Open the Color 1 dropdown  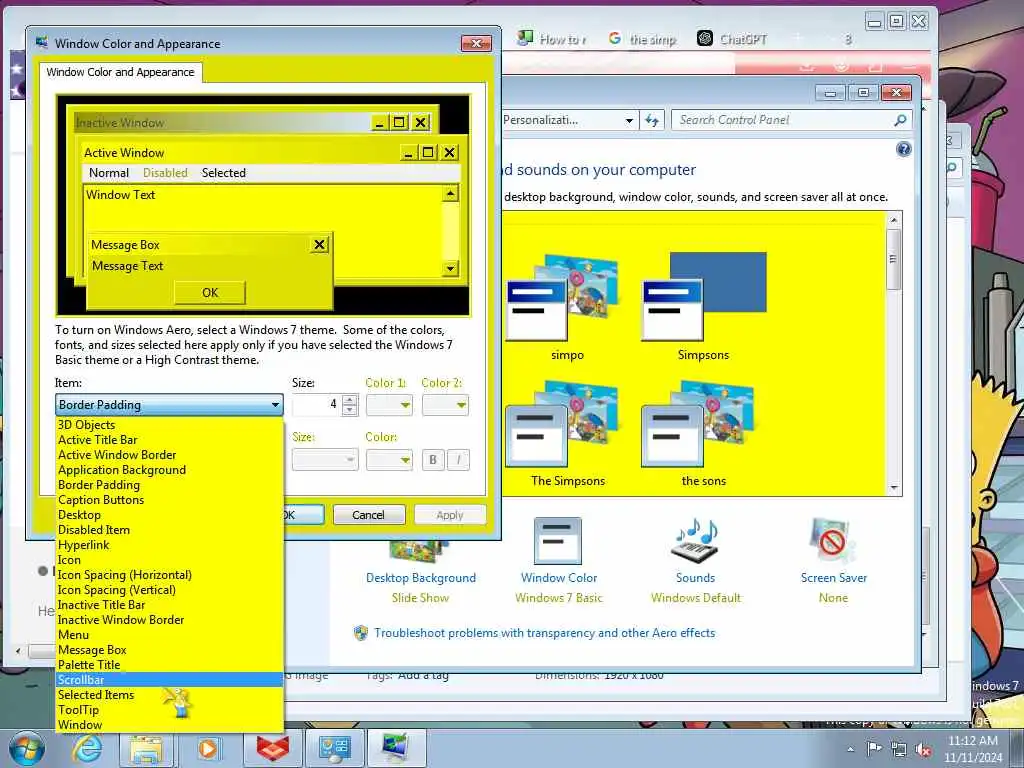point(389,405)
